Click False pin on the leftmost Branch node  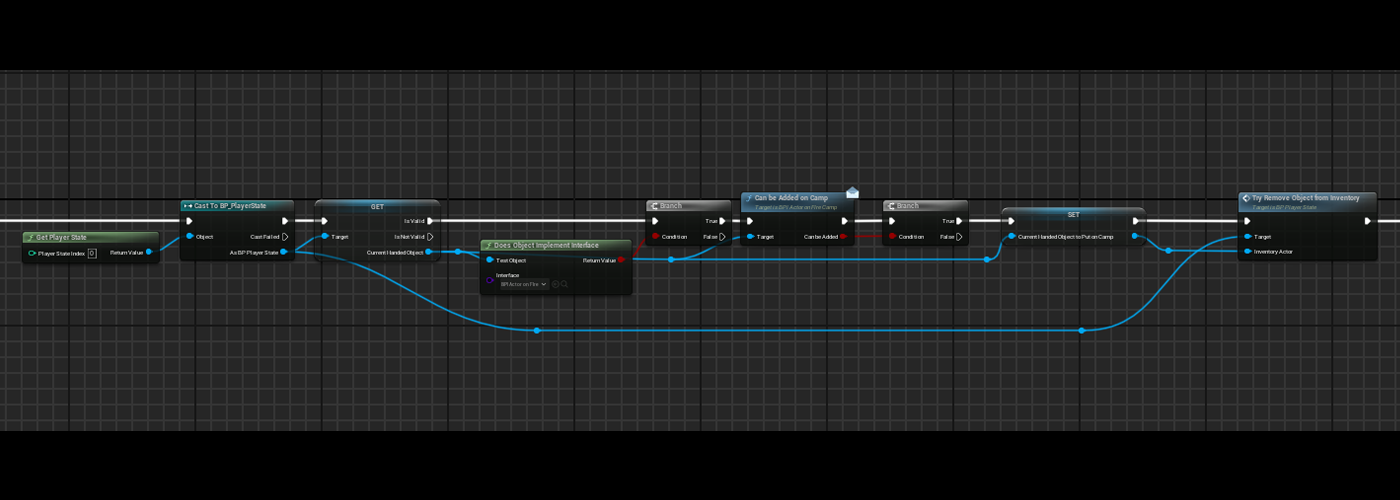[x=723, y=237]
